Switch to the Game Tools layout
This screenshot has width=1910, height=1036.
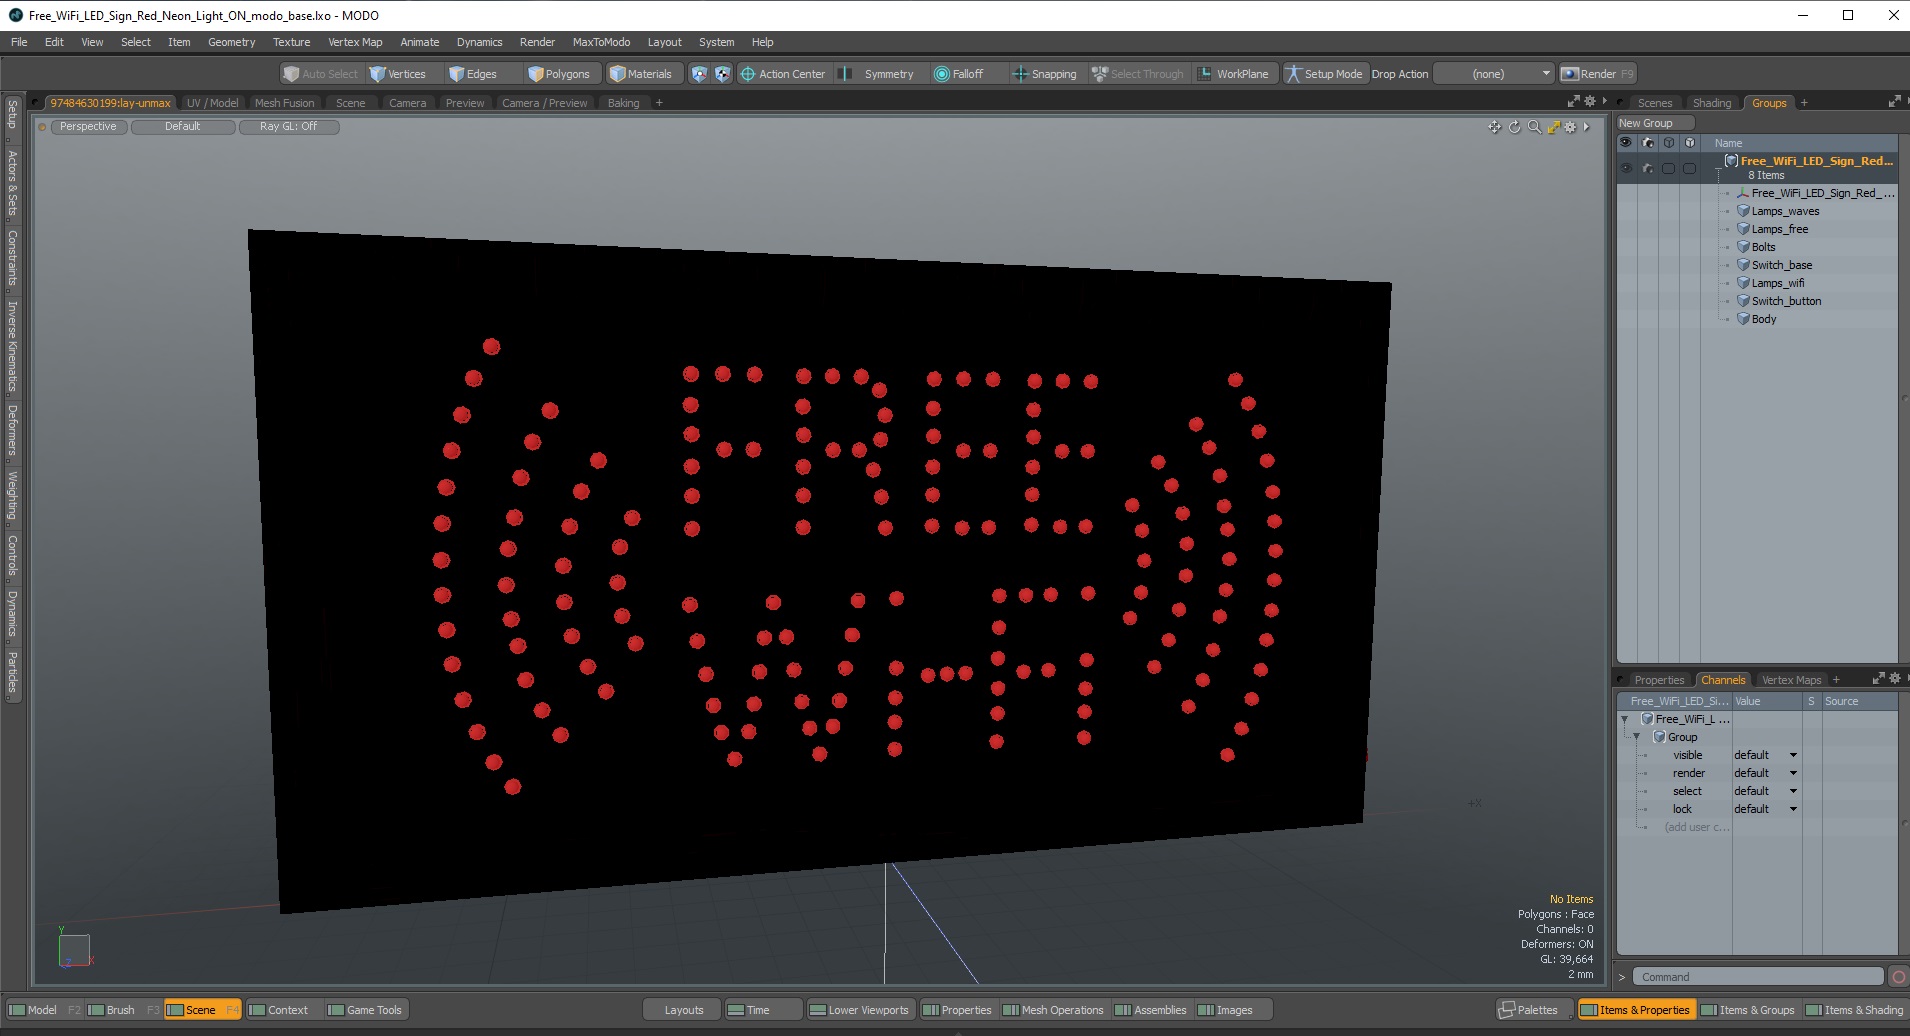(x=365, y=1010)
